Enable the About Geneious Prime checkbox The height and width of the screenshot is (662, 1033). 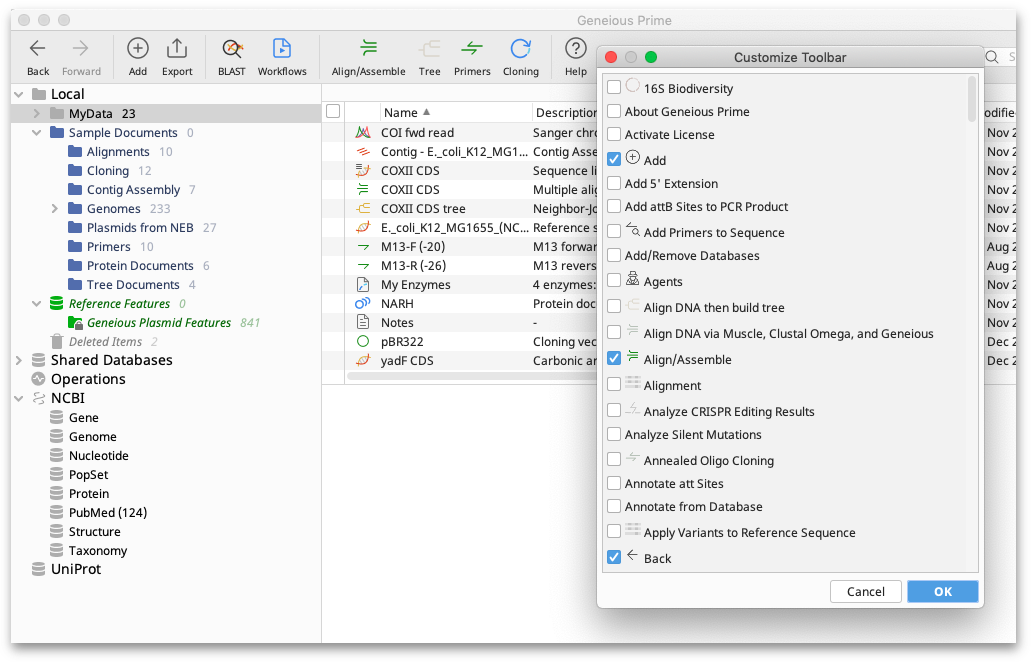pos(613,111)
